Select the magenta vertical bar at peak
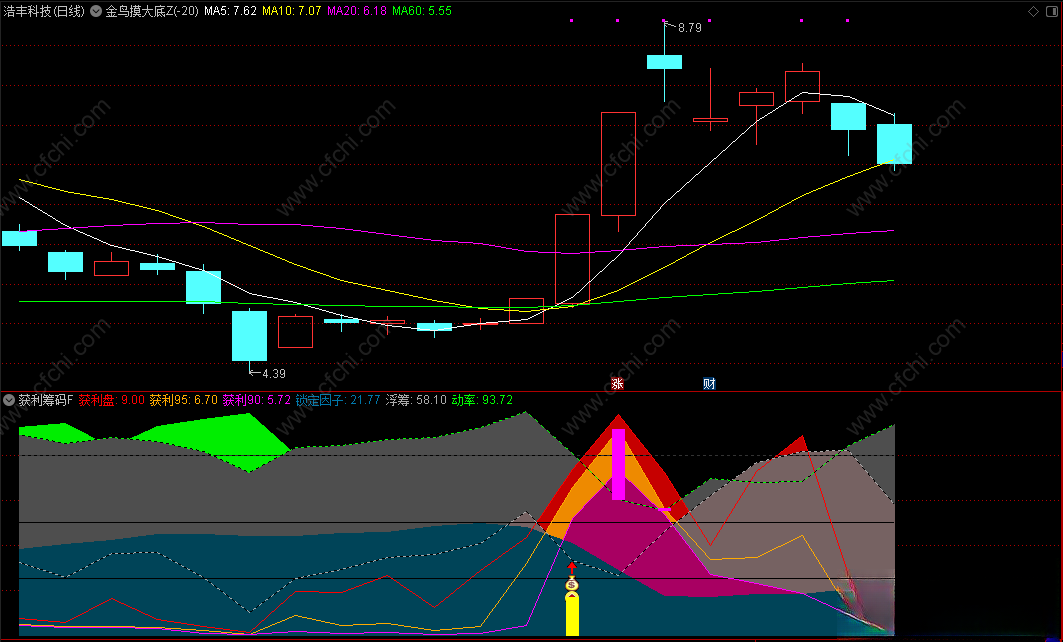Screen dimensions: 1063x642 tap(618, 464)
